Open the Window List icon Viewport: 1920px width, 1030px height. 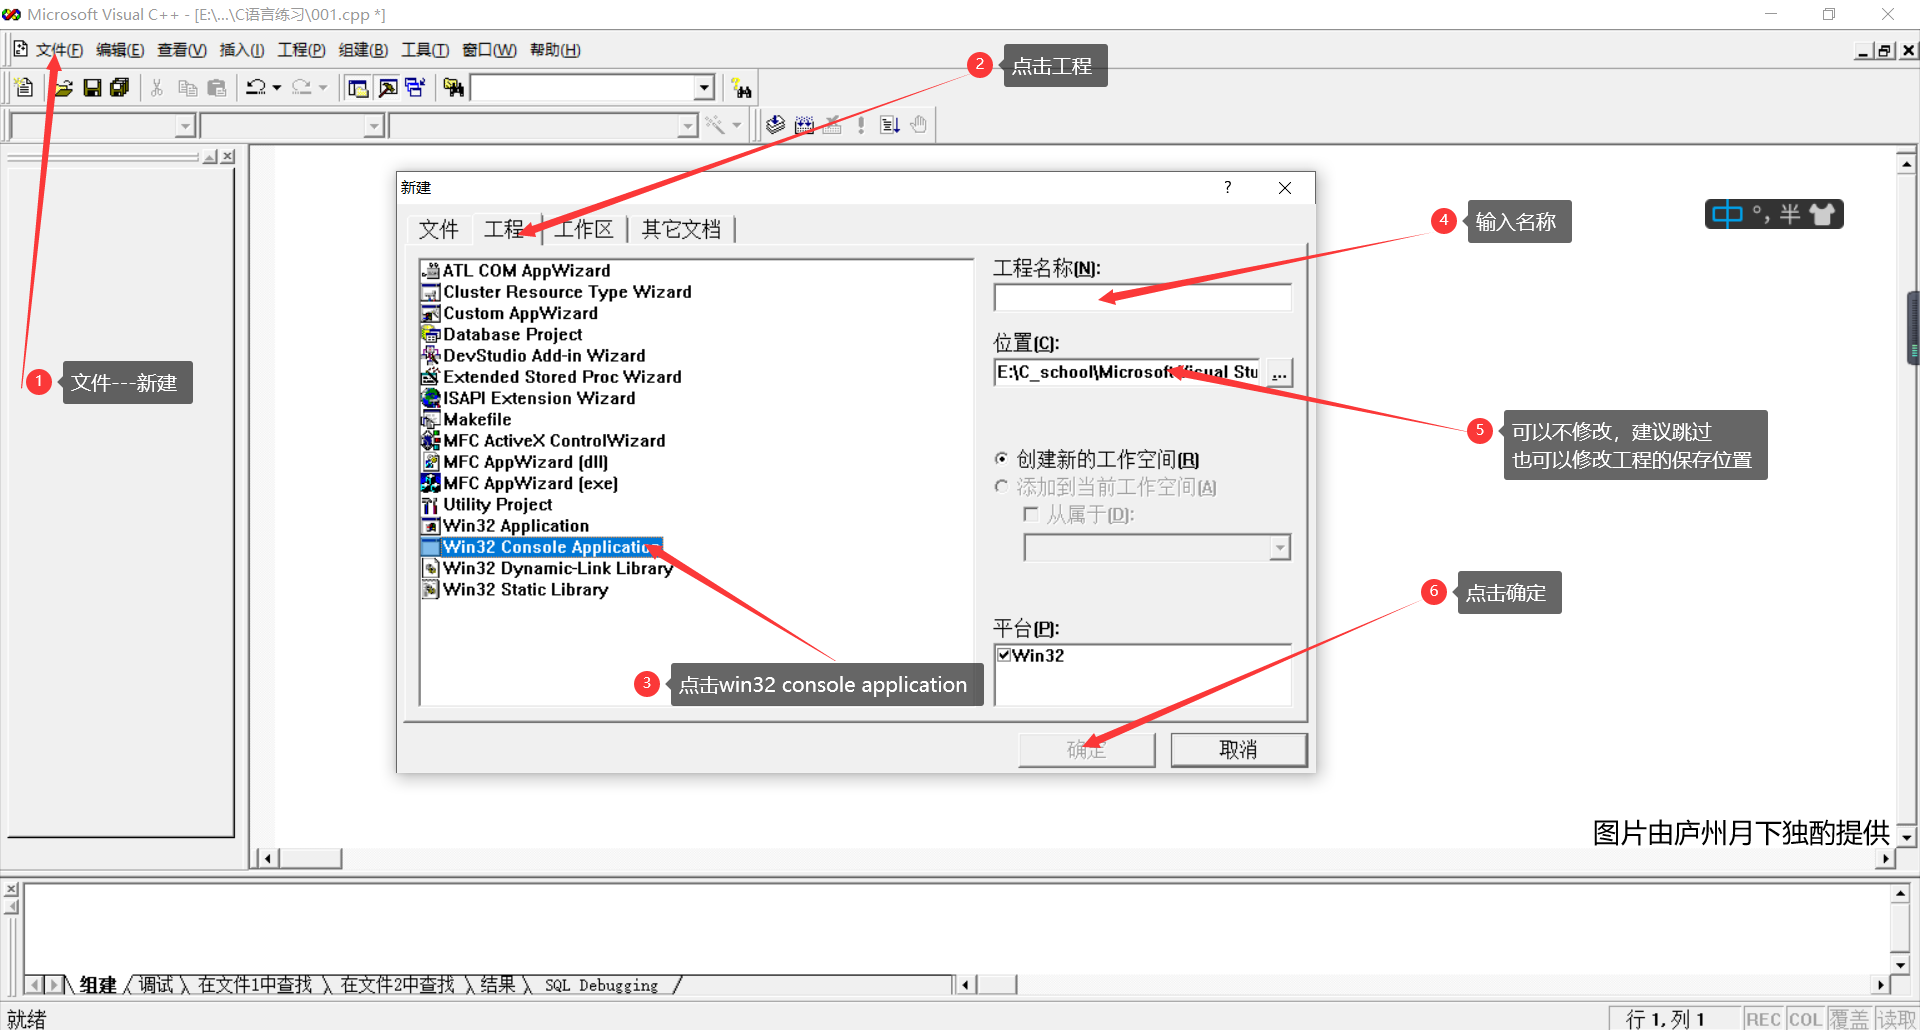[x=415, y=88]
